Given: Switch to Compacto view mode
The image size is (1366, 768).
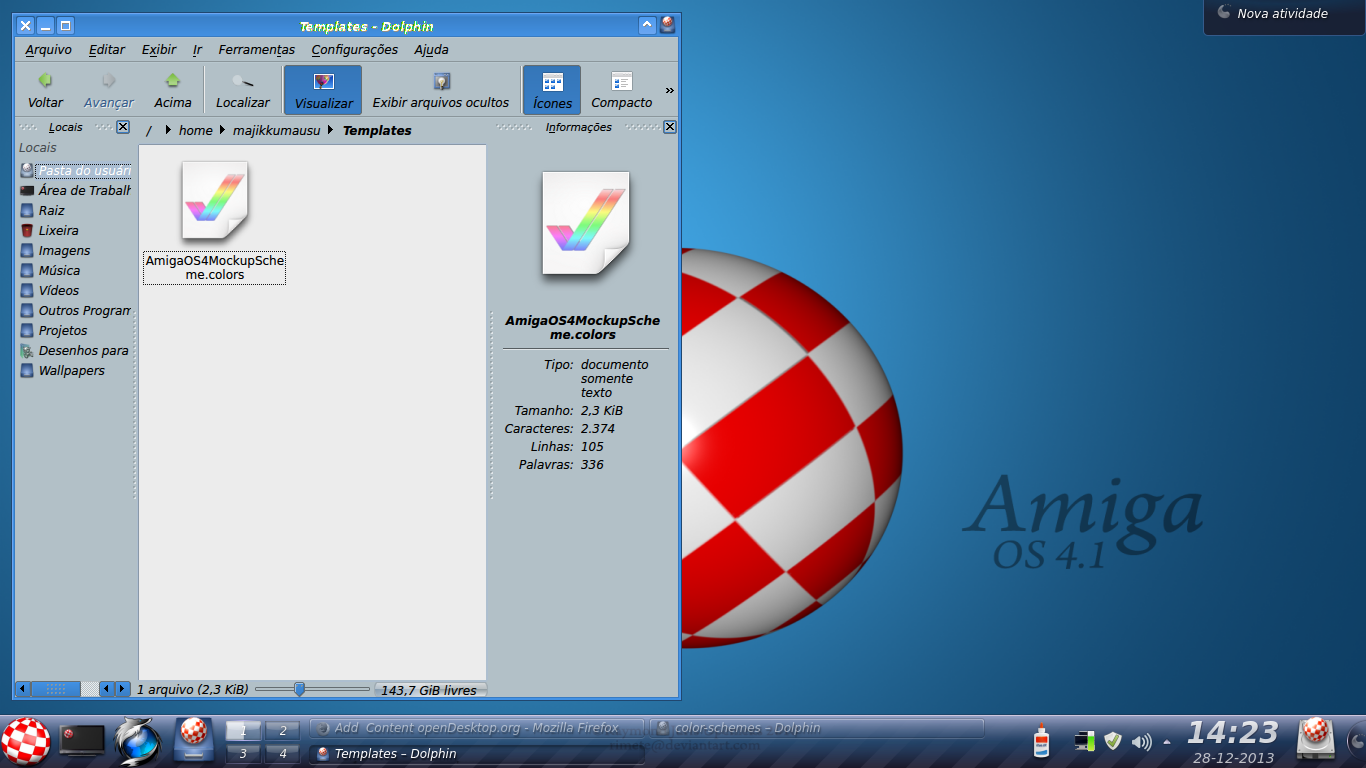Looking at the screenshot, I should 621,90.
